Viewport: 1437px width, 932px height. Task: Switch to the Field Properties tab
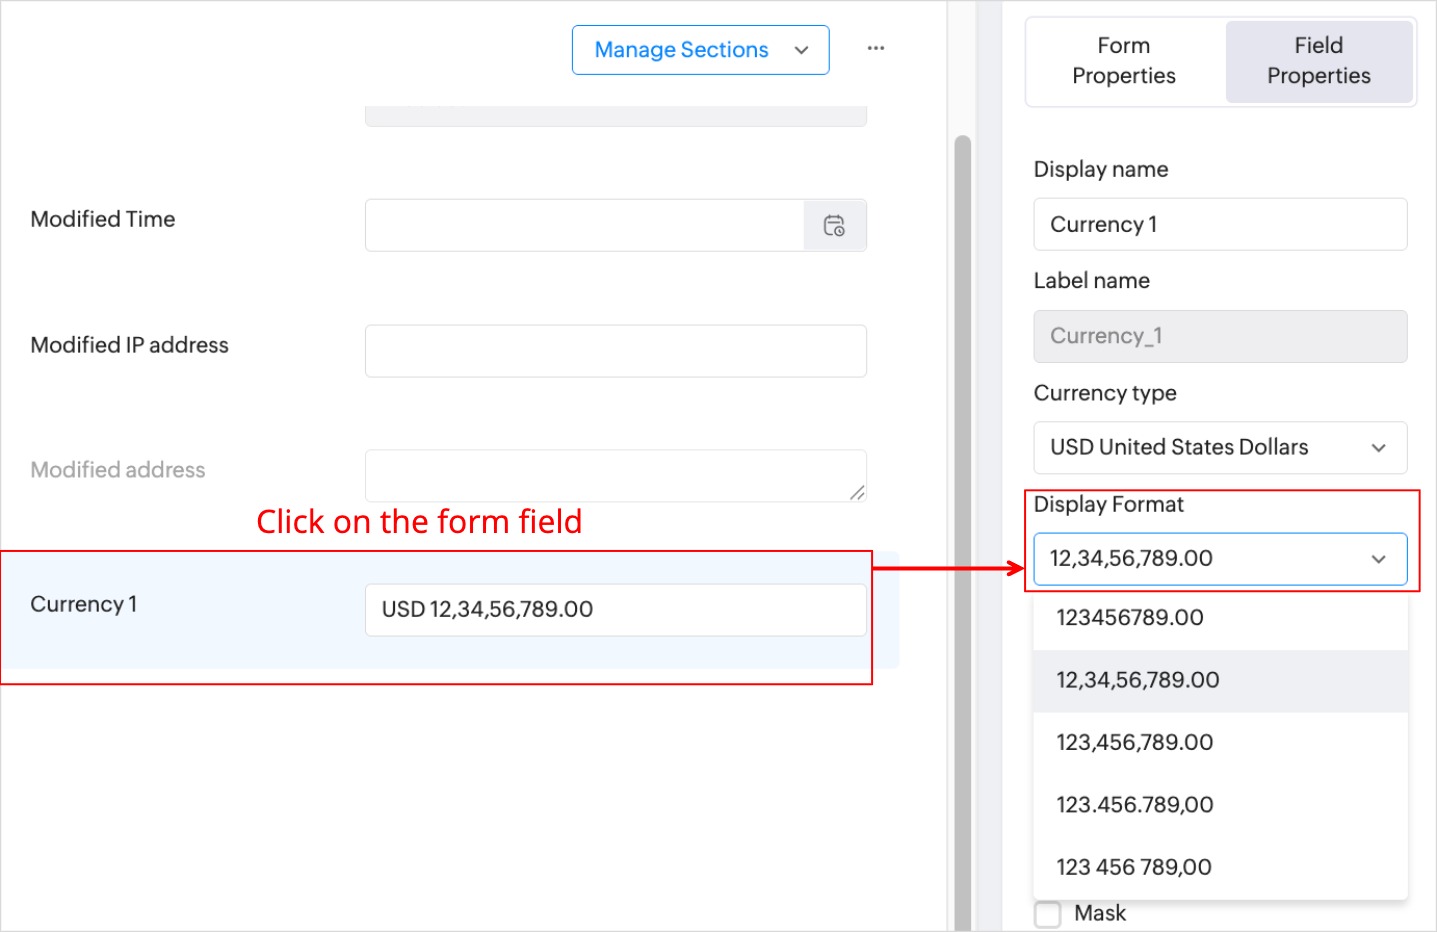1318,61
